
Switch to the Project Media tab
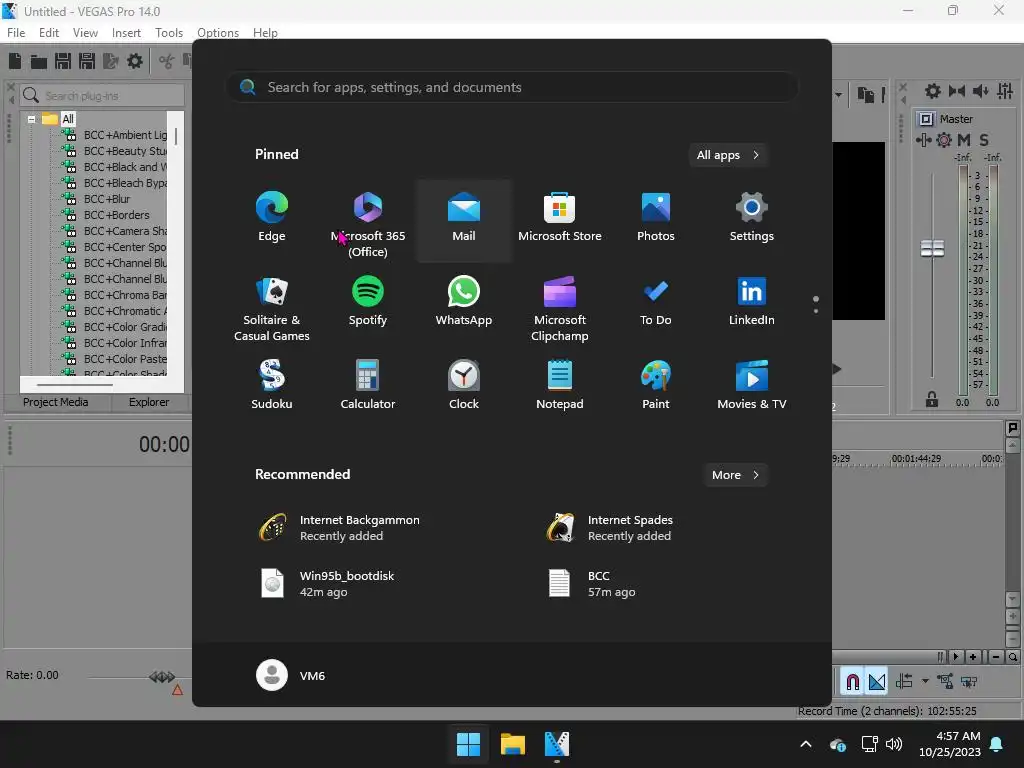[56, 402]
